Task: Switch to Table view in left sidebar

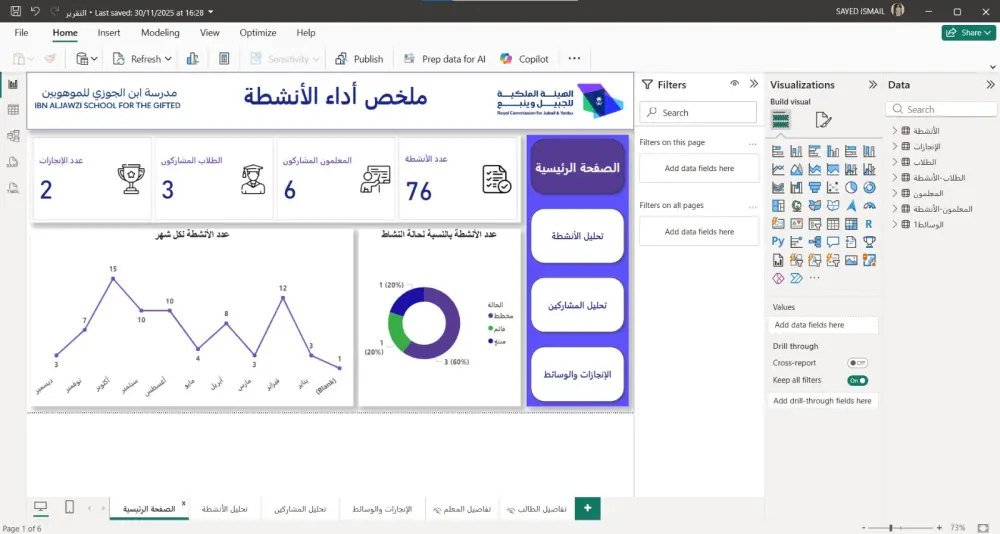Action: point(13,110)
